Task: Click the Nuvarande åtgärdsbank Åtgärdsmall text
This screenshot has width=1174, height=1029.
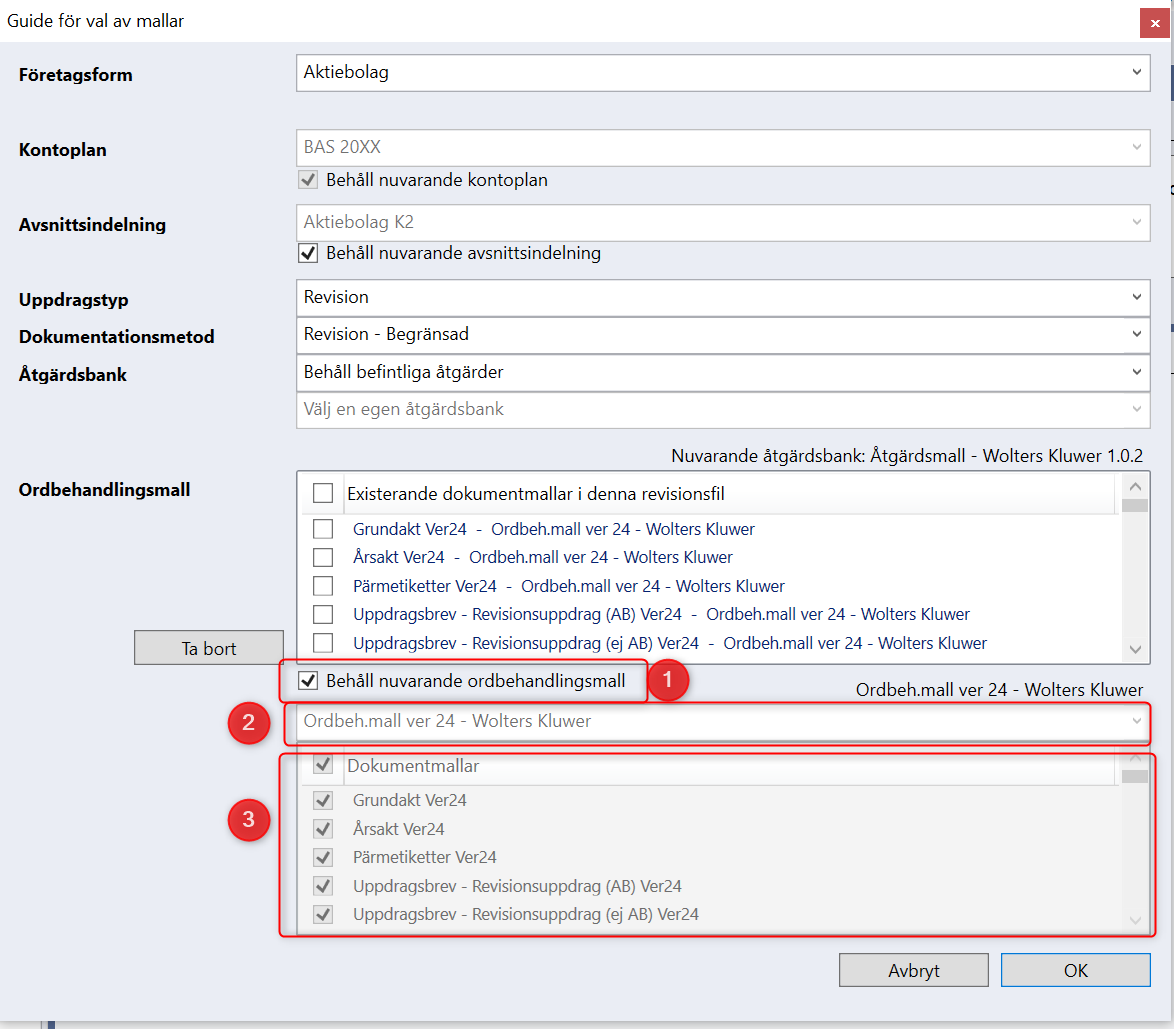Action: click(907, 456)
